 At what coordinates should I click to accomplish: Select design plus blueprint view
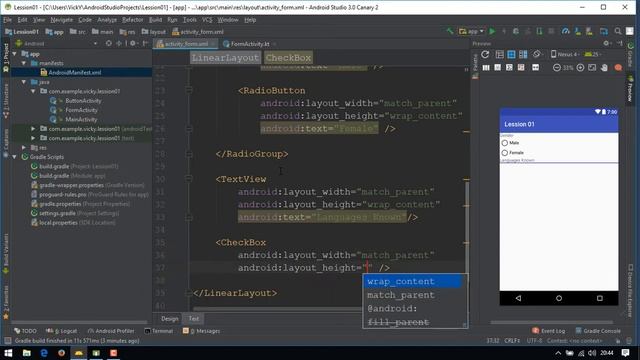pos(523,54)
